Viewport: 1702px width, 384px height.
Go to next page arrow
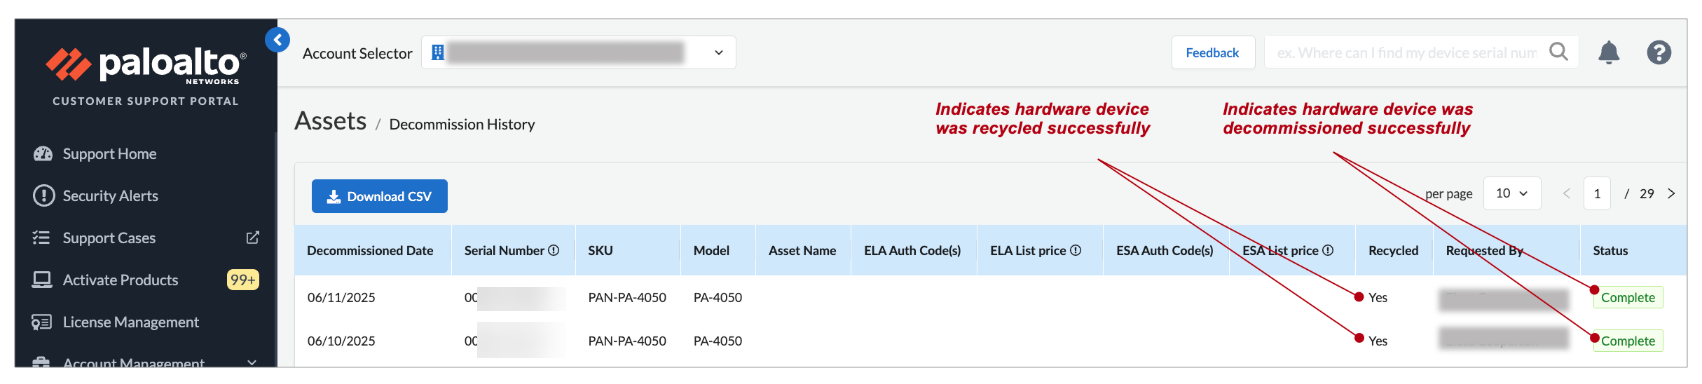[x=1671, y=194]
